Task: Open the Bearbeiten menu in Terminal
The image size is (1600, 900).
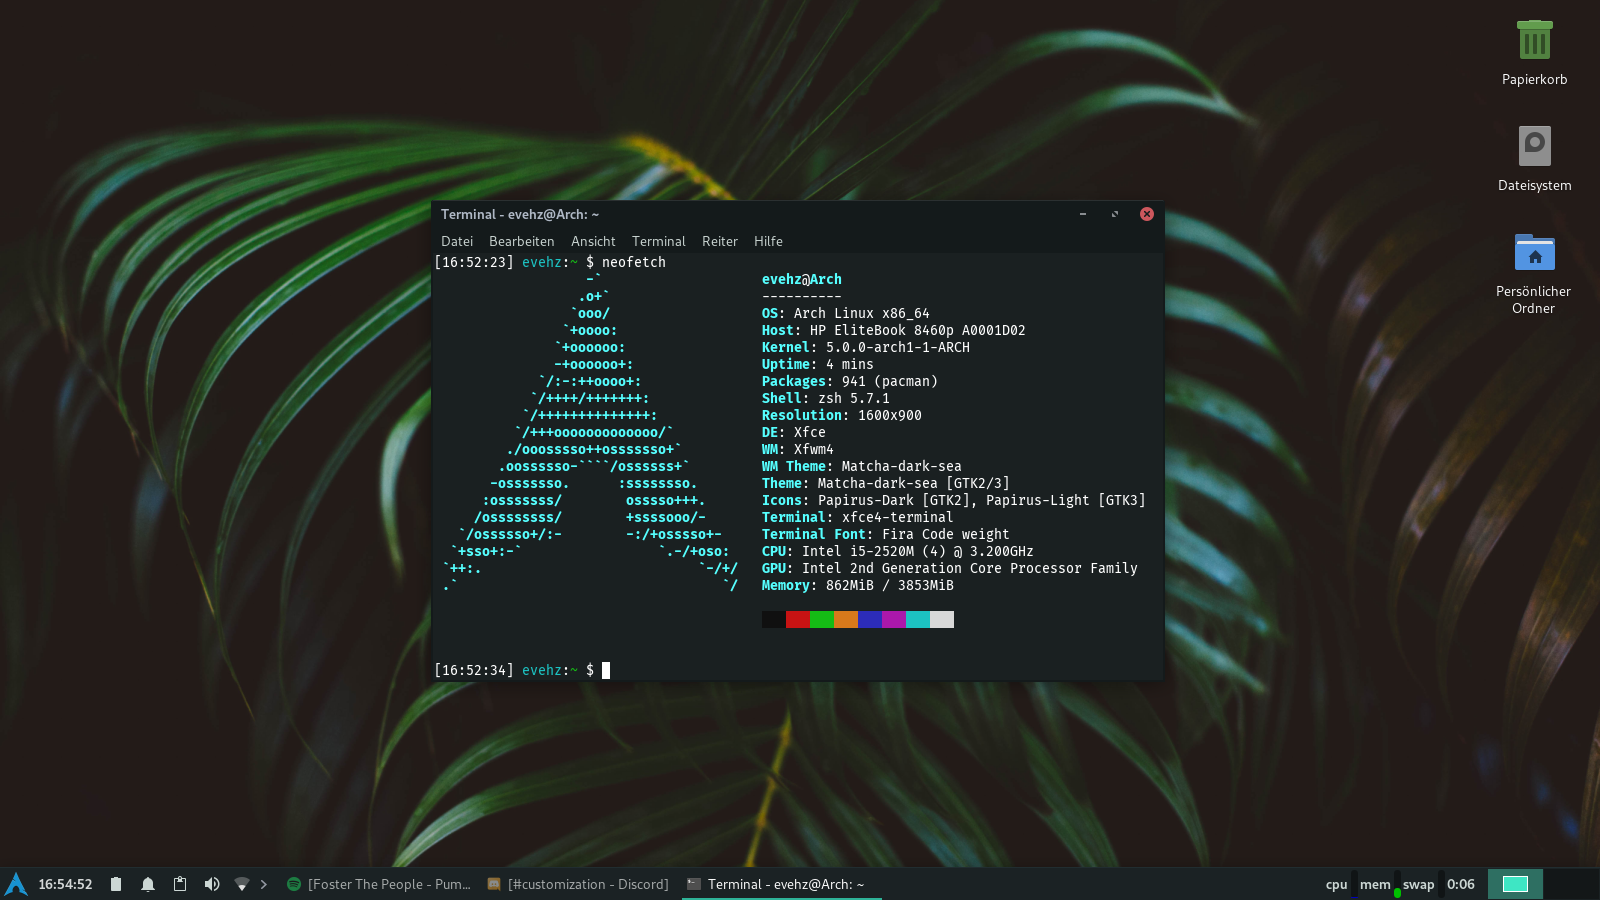Action: click(521, 241)
